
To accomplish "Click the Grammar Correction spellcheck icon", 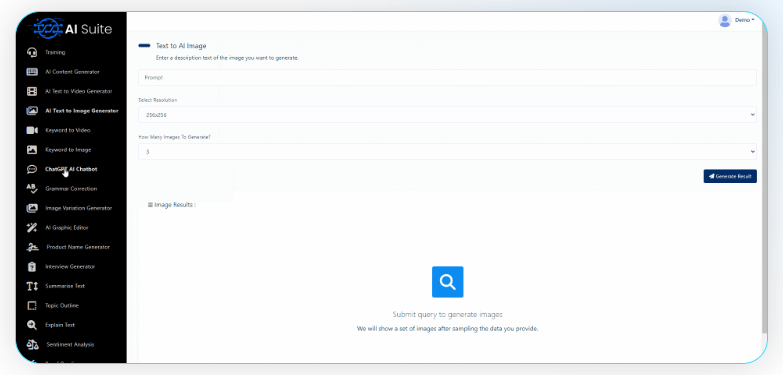I will point(32,189).
